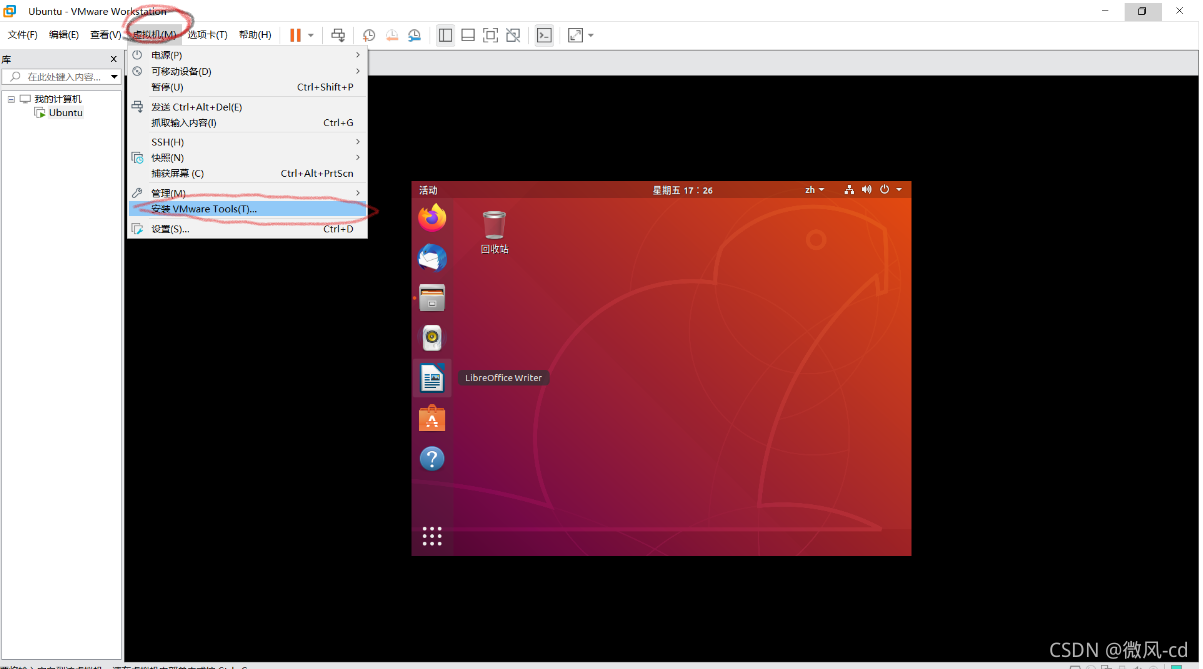Open the library search filter dropdown arrow
Screen dimensions: 1203x669
[x=113, y=77]
